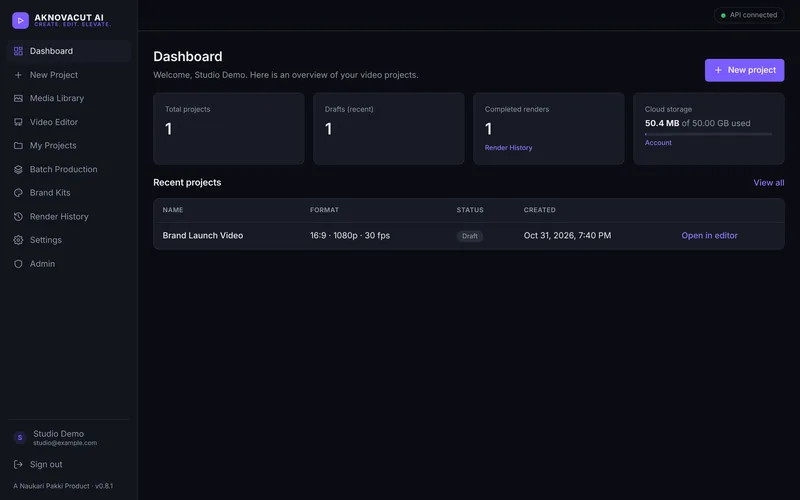Screen dimensions: 800x500
Task: Click the Settings gear icon
Action: pyautogui.click(x=18, y=240)
